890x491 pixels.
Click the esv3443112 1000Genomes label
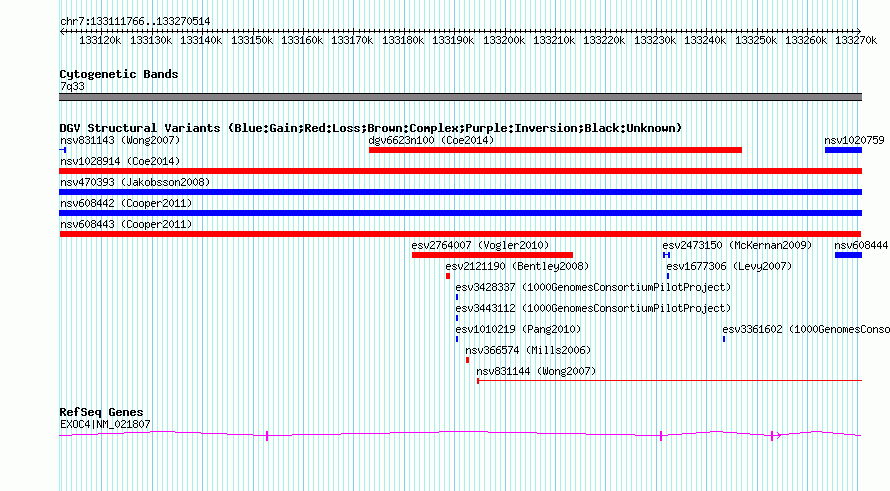pos(593,308)
